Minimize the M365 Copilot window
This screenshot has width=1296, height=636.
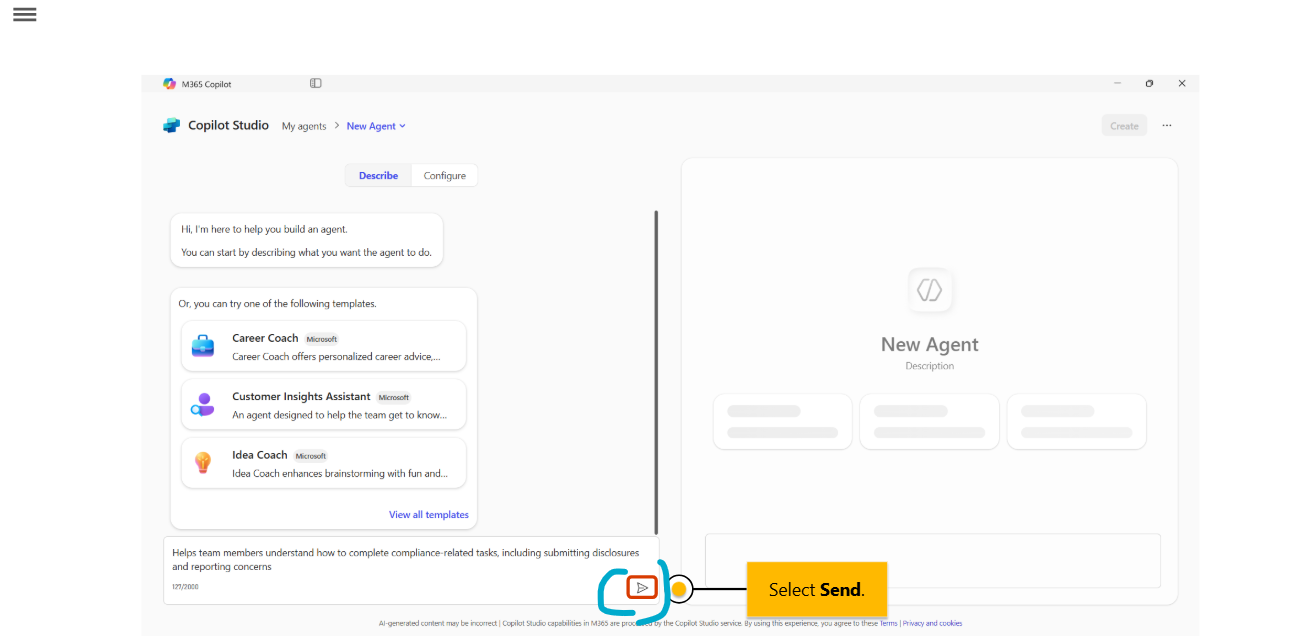(1117, 83)
